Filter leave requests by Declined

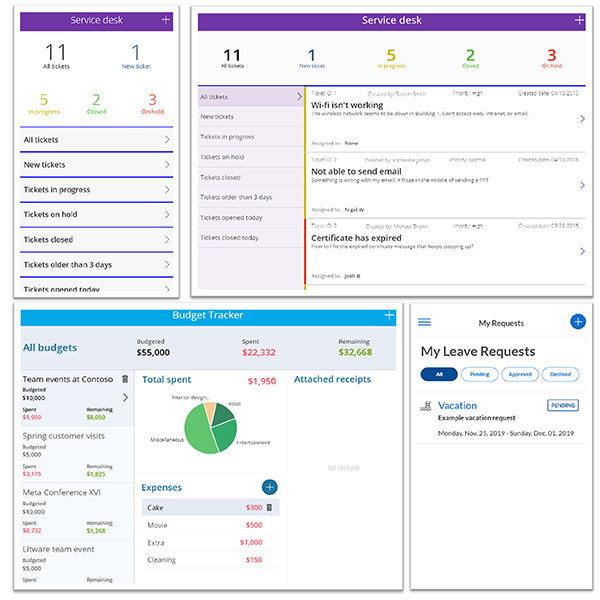point(560,374)
